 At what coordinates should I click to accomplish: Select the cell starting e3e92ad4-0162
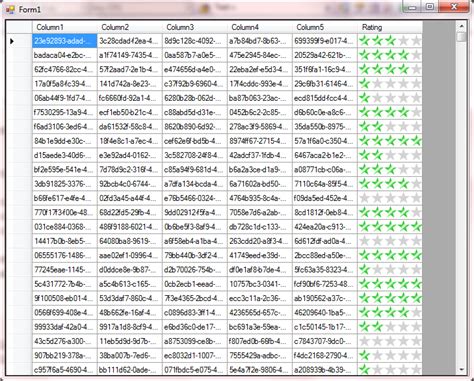coord(130,155)
